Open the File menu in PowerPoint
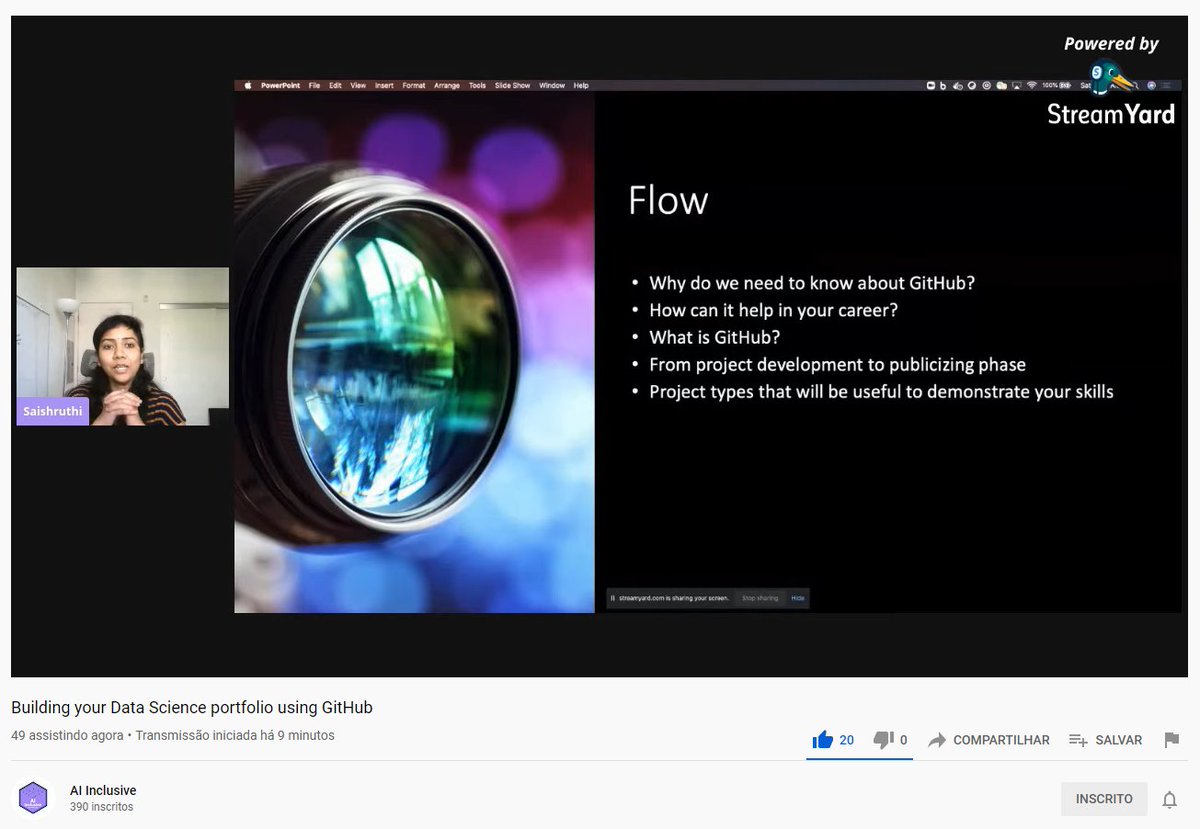Screen dimensions: 1200x829 click(314, 86)
